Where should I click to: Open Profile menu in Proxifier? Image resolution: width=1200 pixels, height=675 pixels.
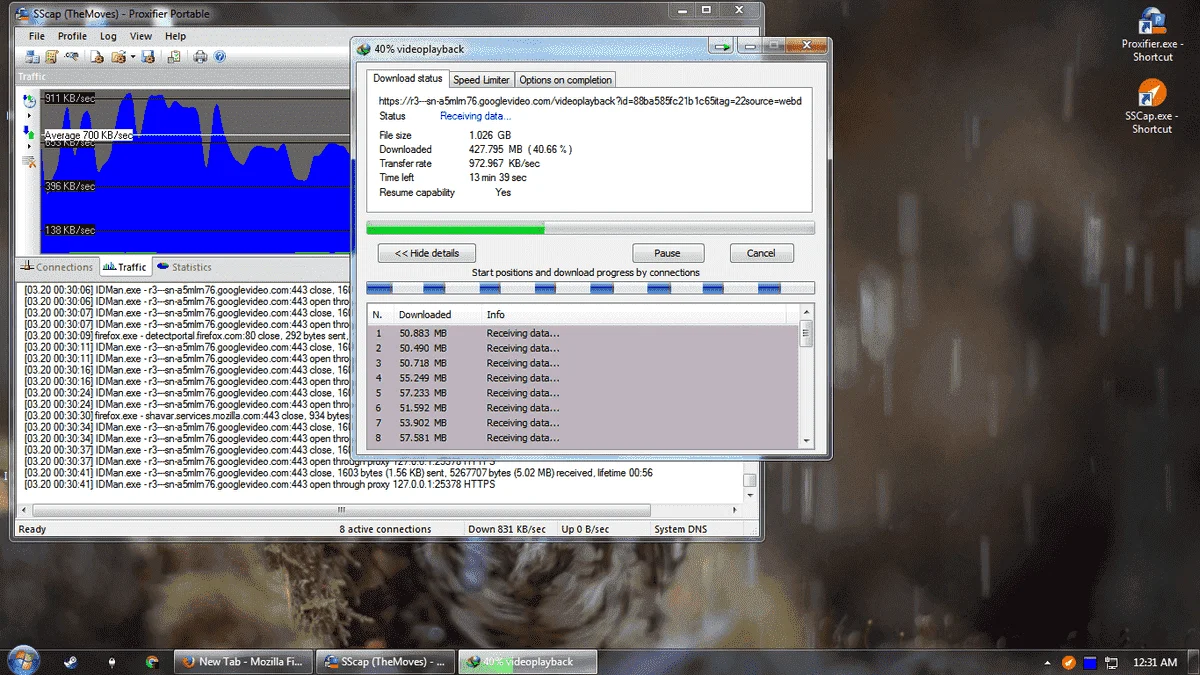click(72, 36)
